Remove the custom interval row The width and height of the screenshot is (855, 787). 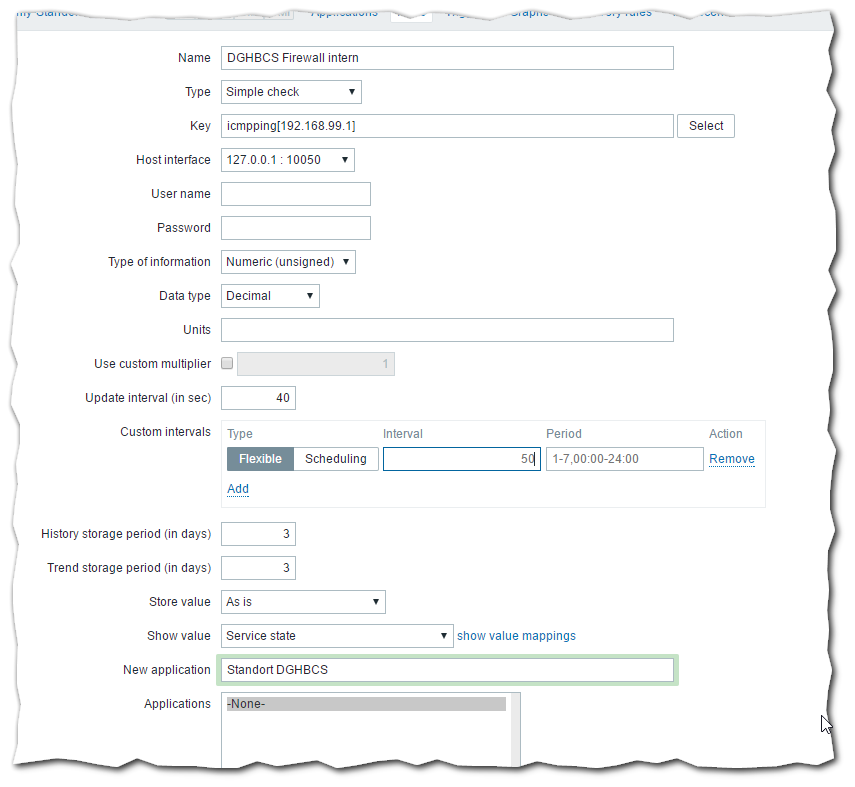[x=732, y=459]
